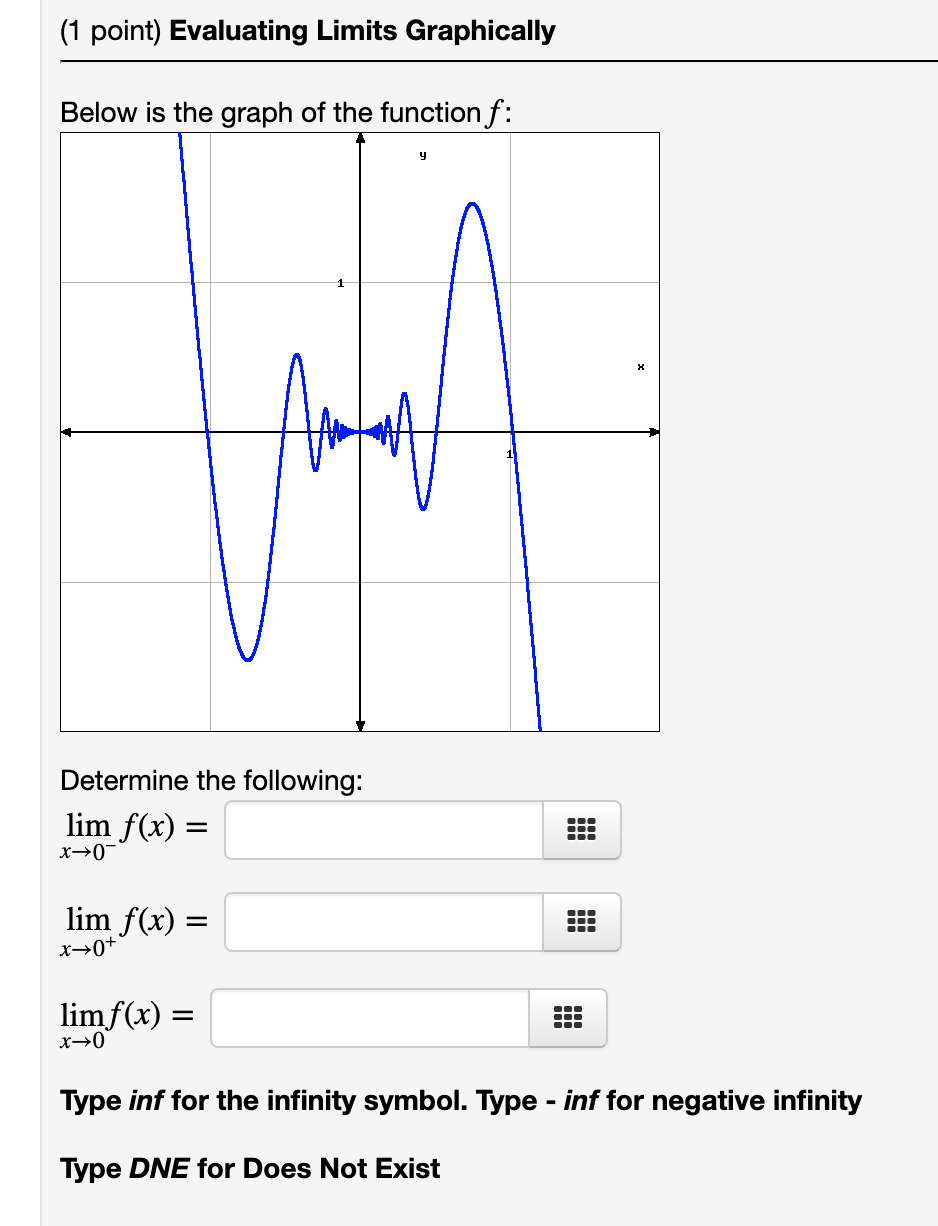
Task: Click the leftward arrow on the x-axis
Action: [66, 432]
